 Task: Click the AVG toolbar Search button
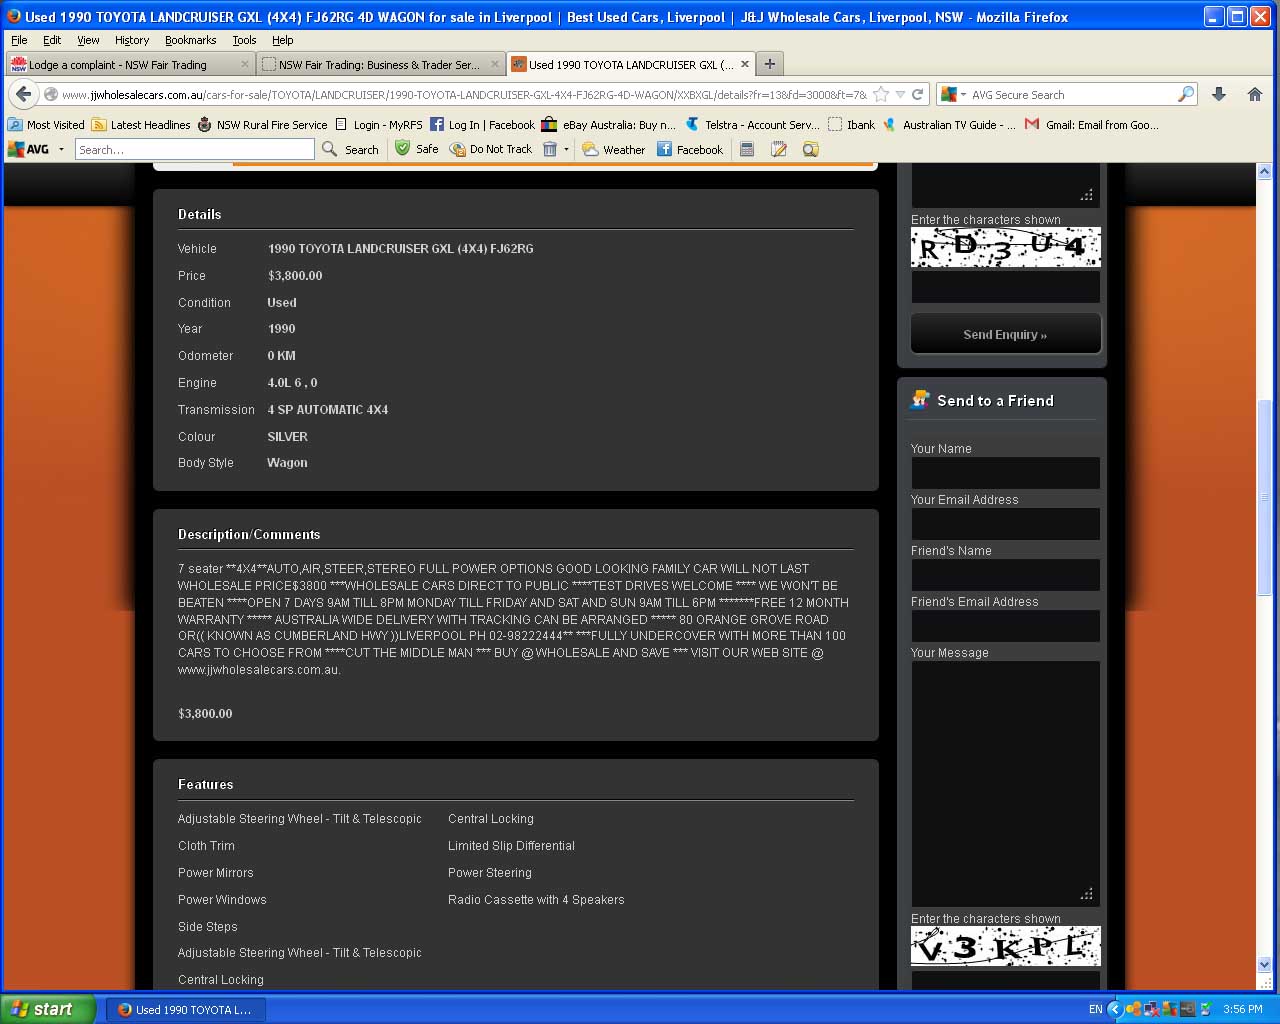pos(351,149)
